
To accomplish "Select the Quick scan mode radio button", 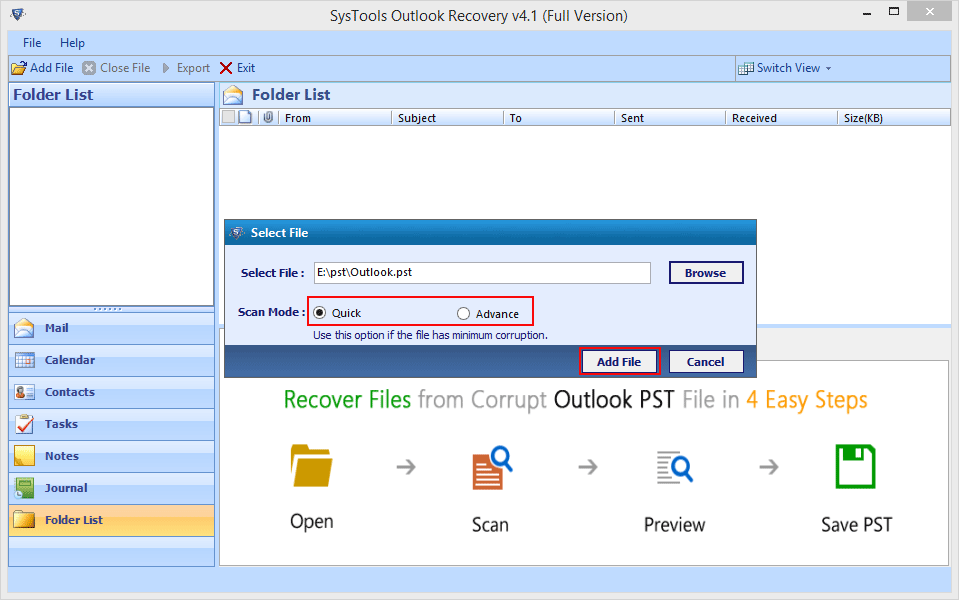I will [319, 313].
